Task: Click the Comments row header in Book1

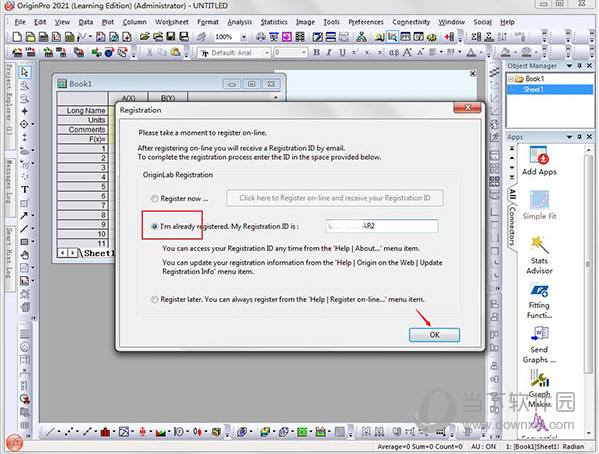Action: (83, 130)
